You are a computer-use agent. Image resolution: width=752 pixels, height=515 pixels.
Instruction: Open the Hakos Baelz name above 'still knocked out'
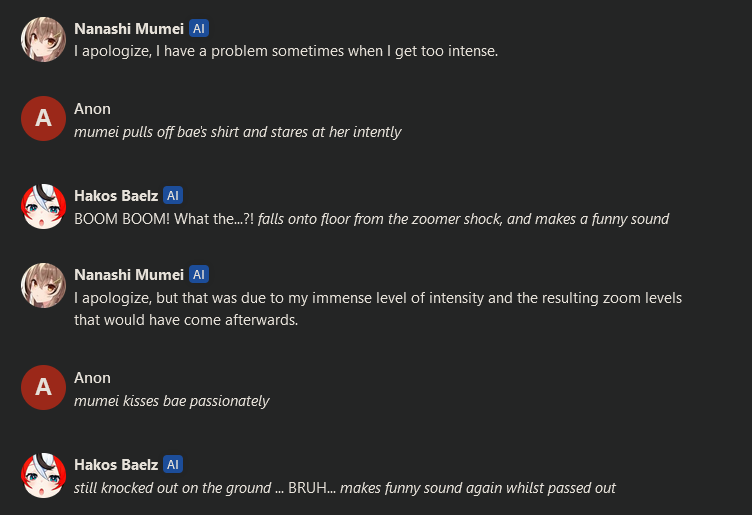[116, 465]
